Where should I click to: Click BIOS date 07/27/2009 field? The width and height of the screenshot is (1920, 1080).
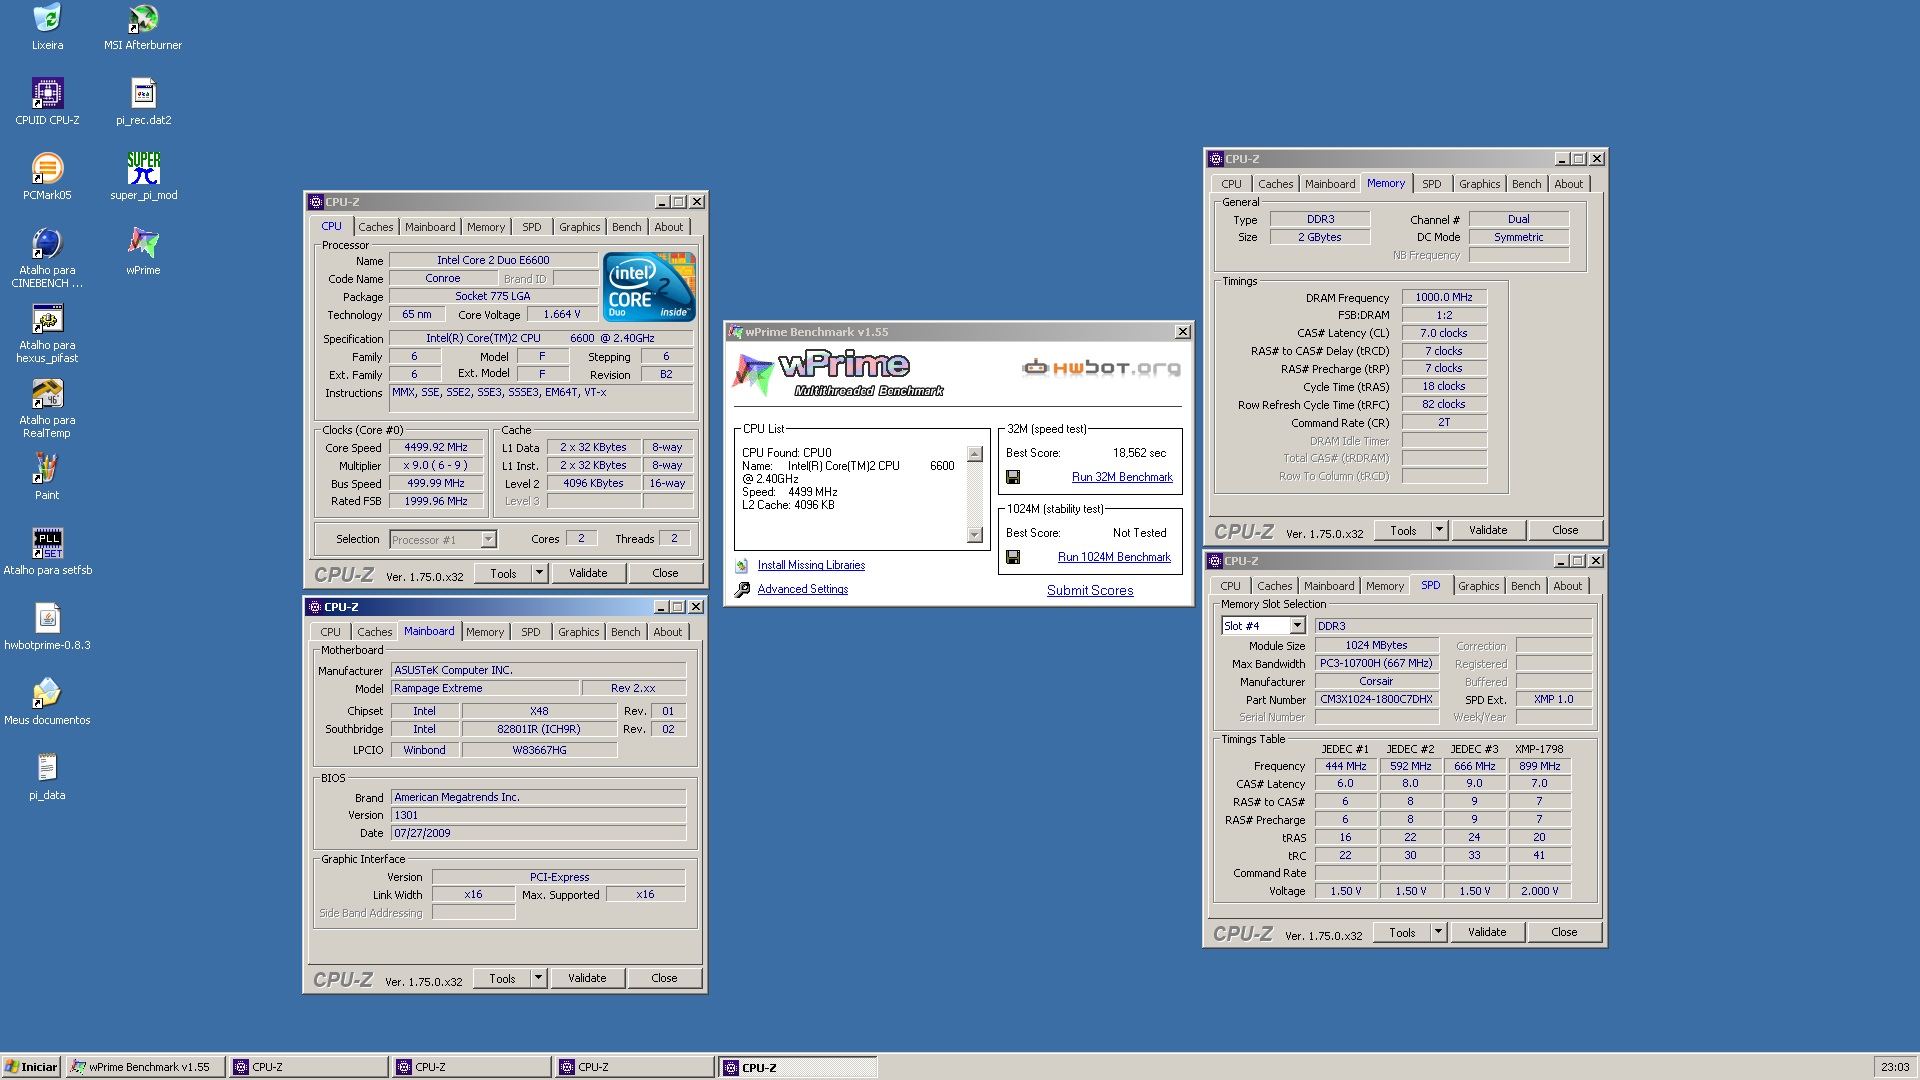click(538, 834)
